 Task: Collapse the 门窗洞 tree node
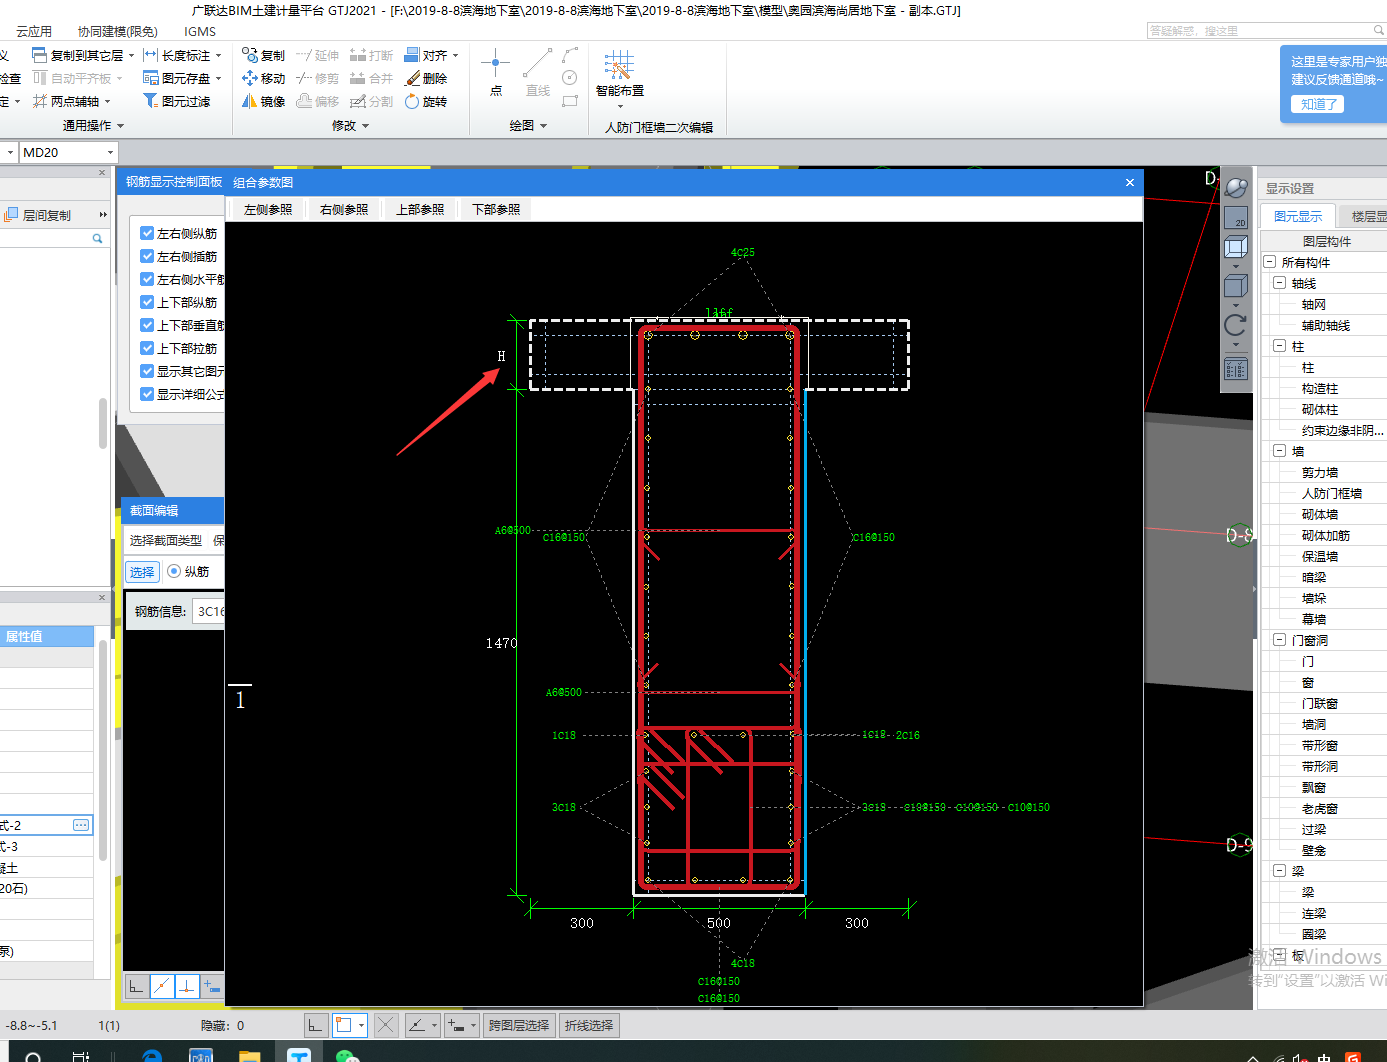point(1279,640)
